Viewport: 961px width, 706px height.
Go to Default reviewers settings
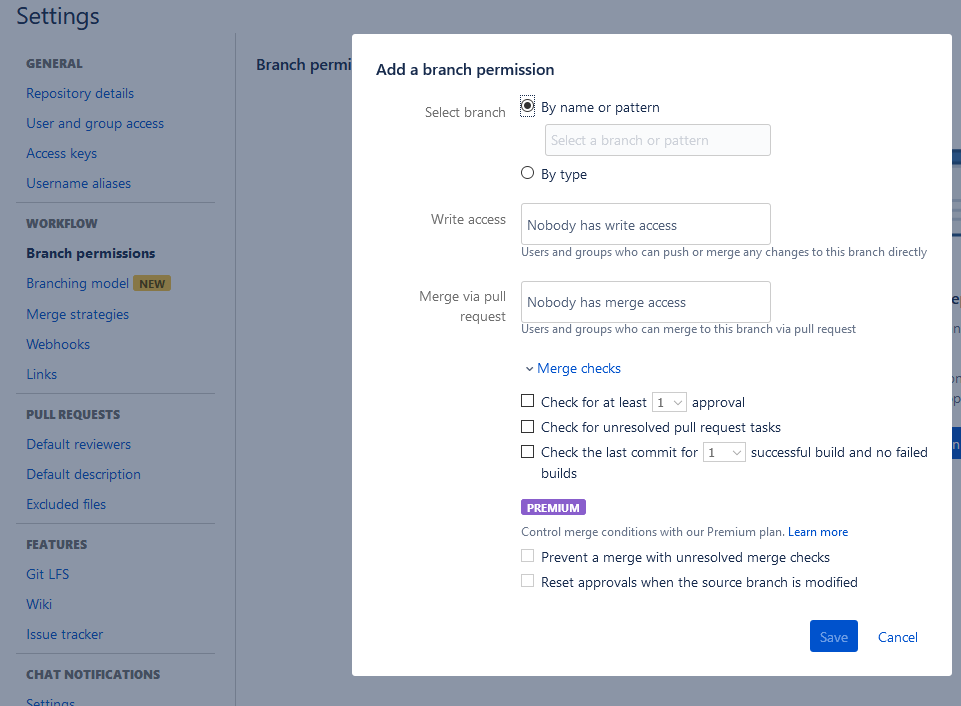click(x=78, y=444)
